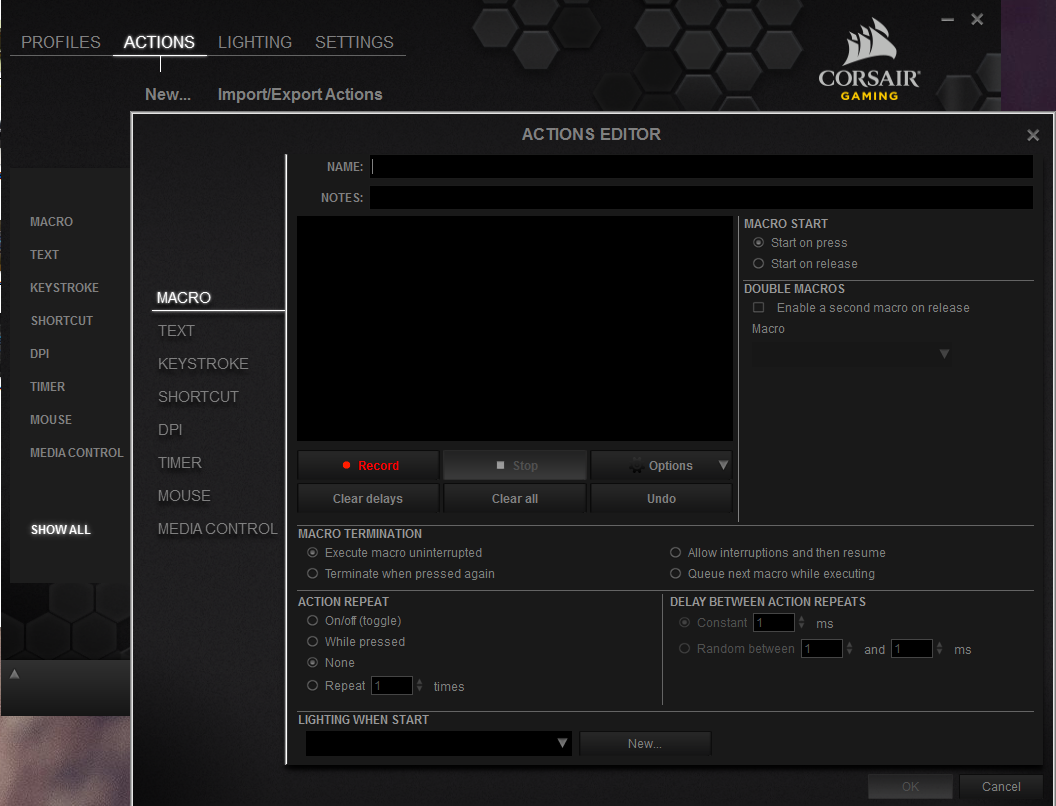Close the Actions Editor dialog

coord(1032,135)
